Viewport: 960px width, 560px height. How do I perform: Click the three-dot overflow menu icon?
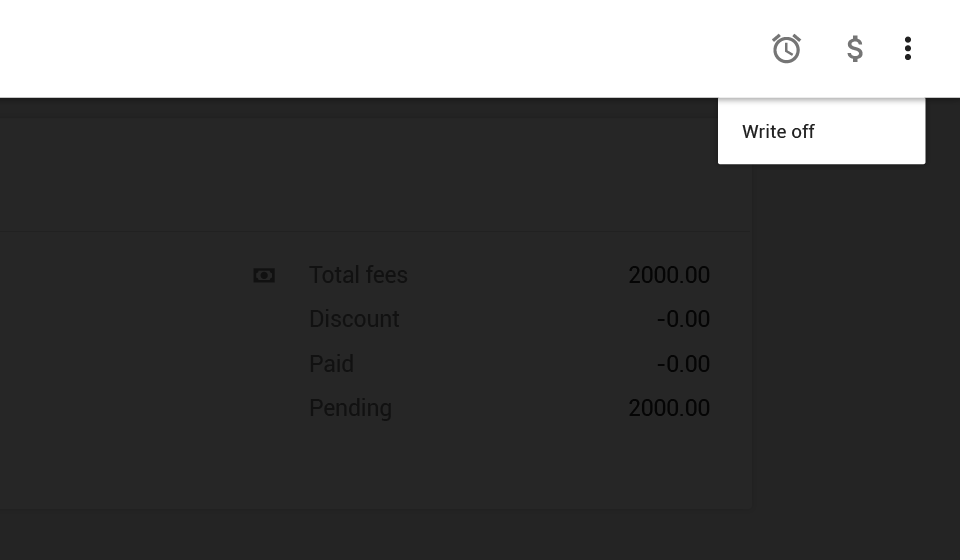point(907,49)
